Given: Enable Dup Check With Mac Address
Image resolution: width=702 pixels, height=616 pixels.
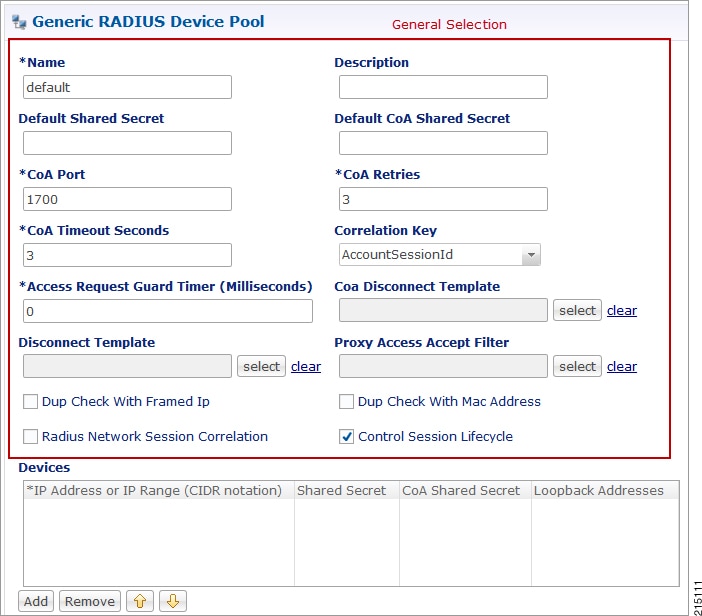Looking at the screenshot, I should click(x=346, y=402).
